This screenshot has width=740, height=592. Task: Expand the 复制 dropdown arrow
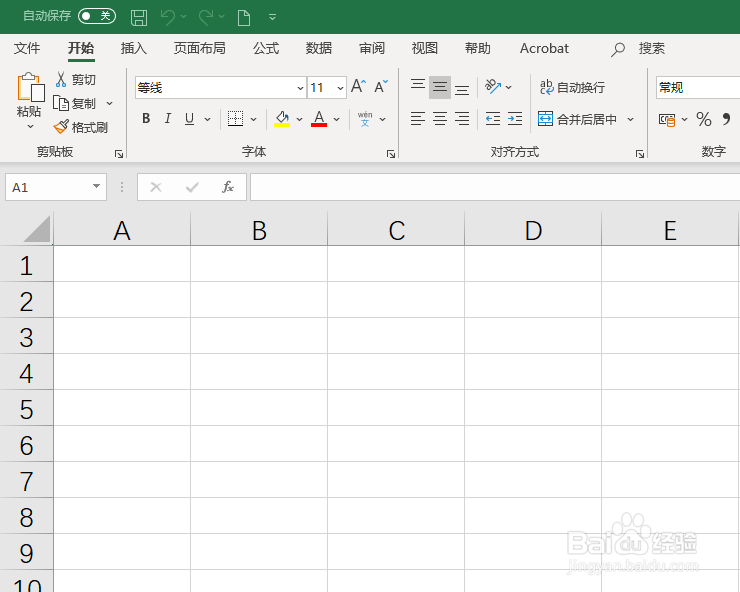click(109, 103)
